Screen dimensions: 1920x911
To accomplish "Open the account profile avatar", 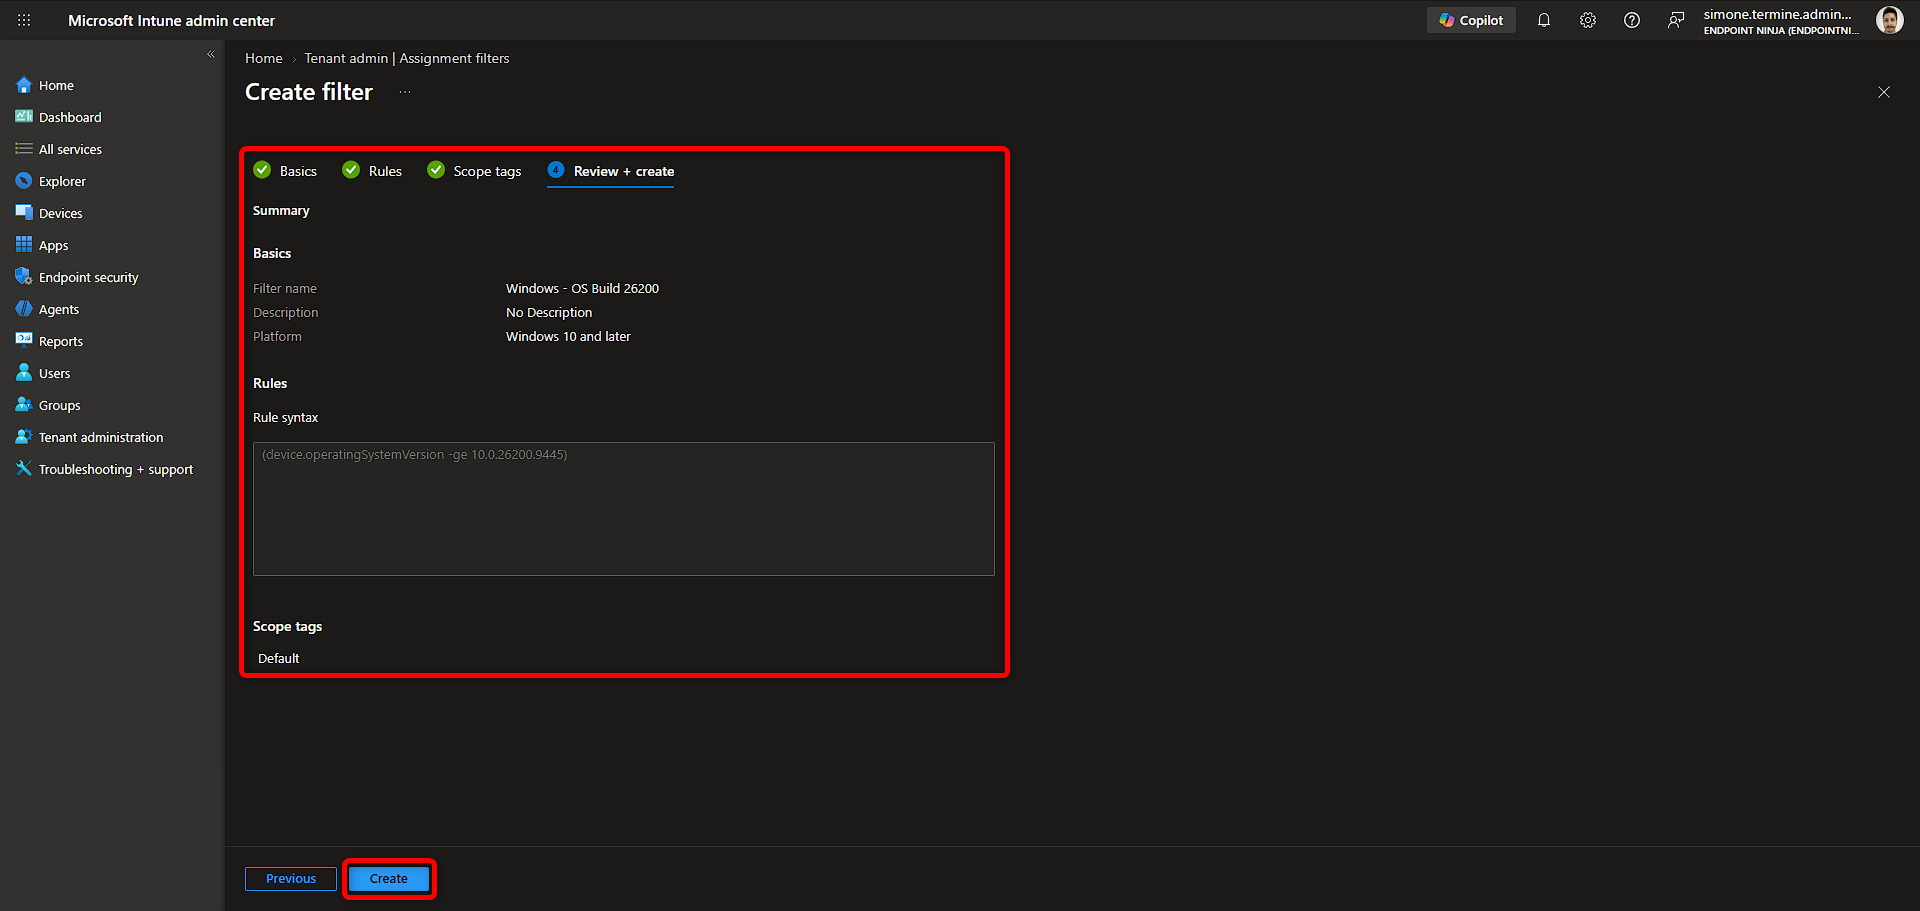I will tap(1889, 20).
